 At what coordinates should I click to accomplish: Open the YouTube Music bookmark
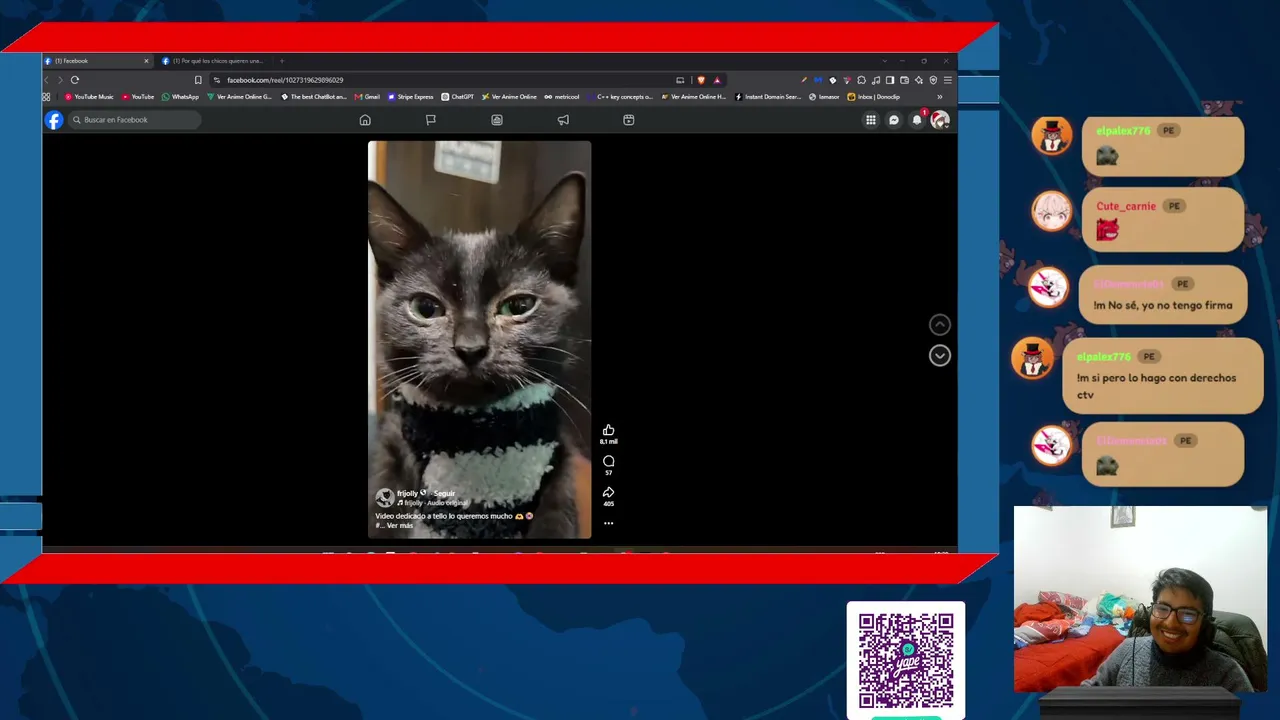[89, 97]
